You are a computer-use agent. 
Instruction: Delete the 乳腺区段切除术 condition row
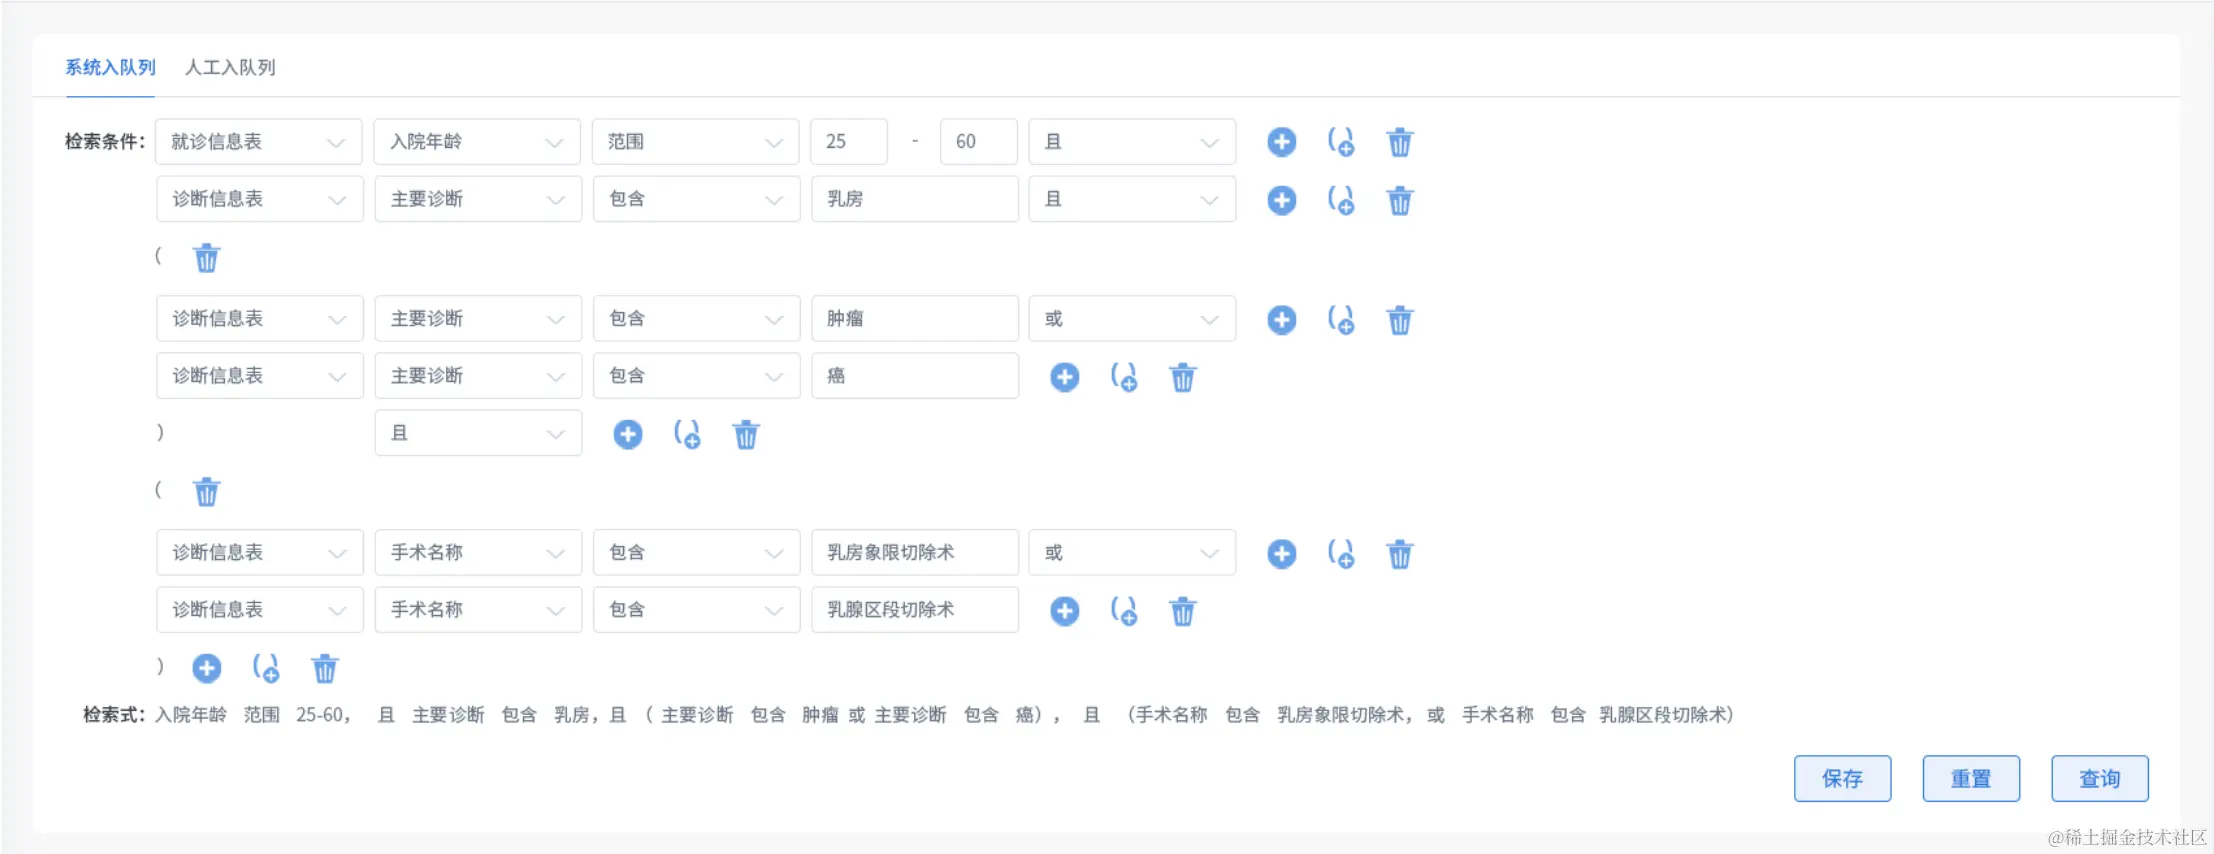tap(1183, 611)
